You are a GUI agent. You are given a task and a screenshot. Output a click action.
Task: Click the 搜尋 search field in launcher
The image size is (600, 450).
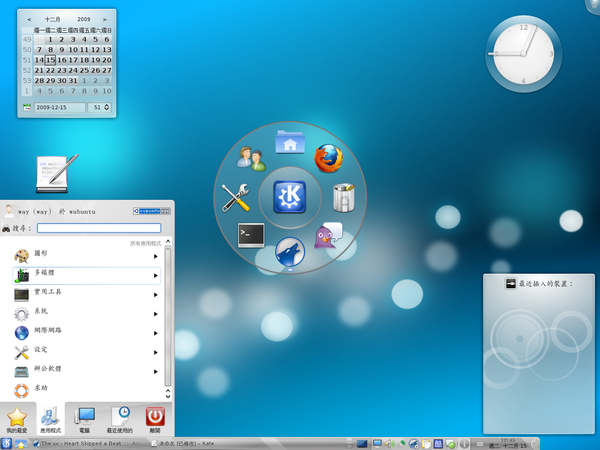point(105,228)
